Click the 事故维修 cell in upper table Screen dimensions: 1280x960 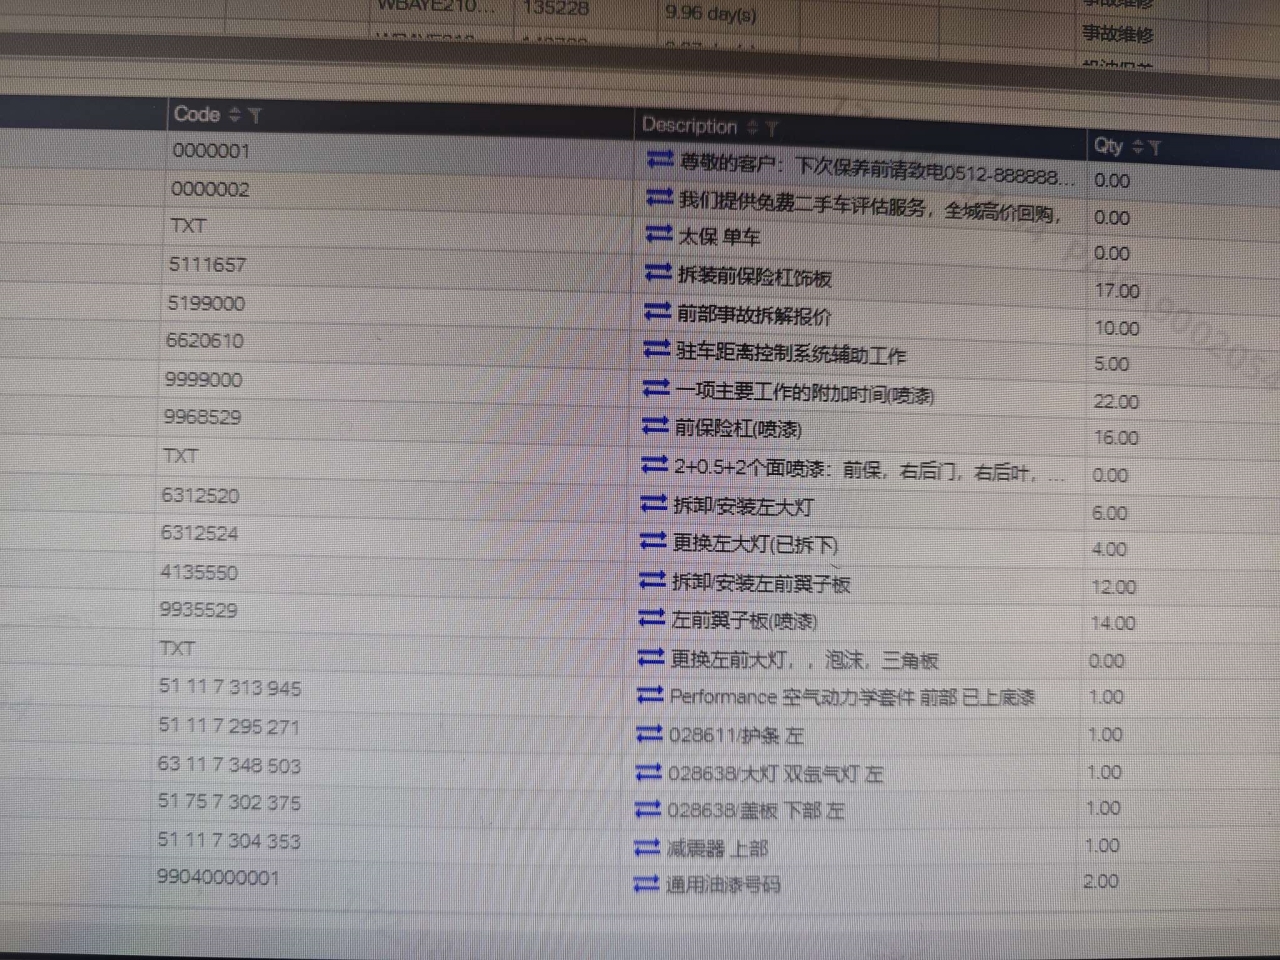pos(1118,35)
